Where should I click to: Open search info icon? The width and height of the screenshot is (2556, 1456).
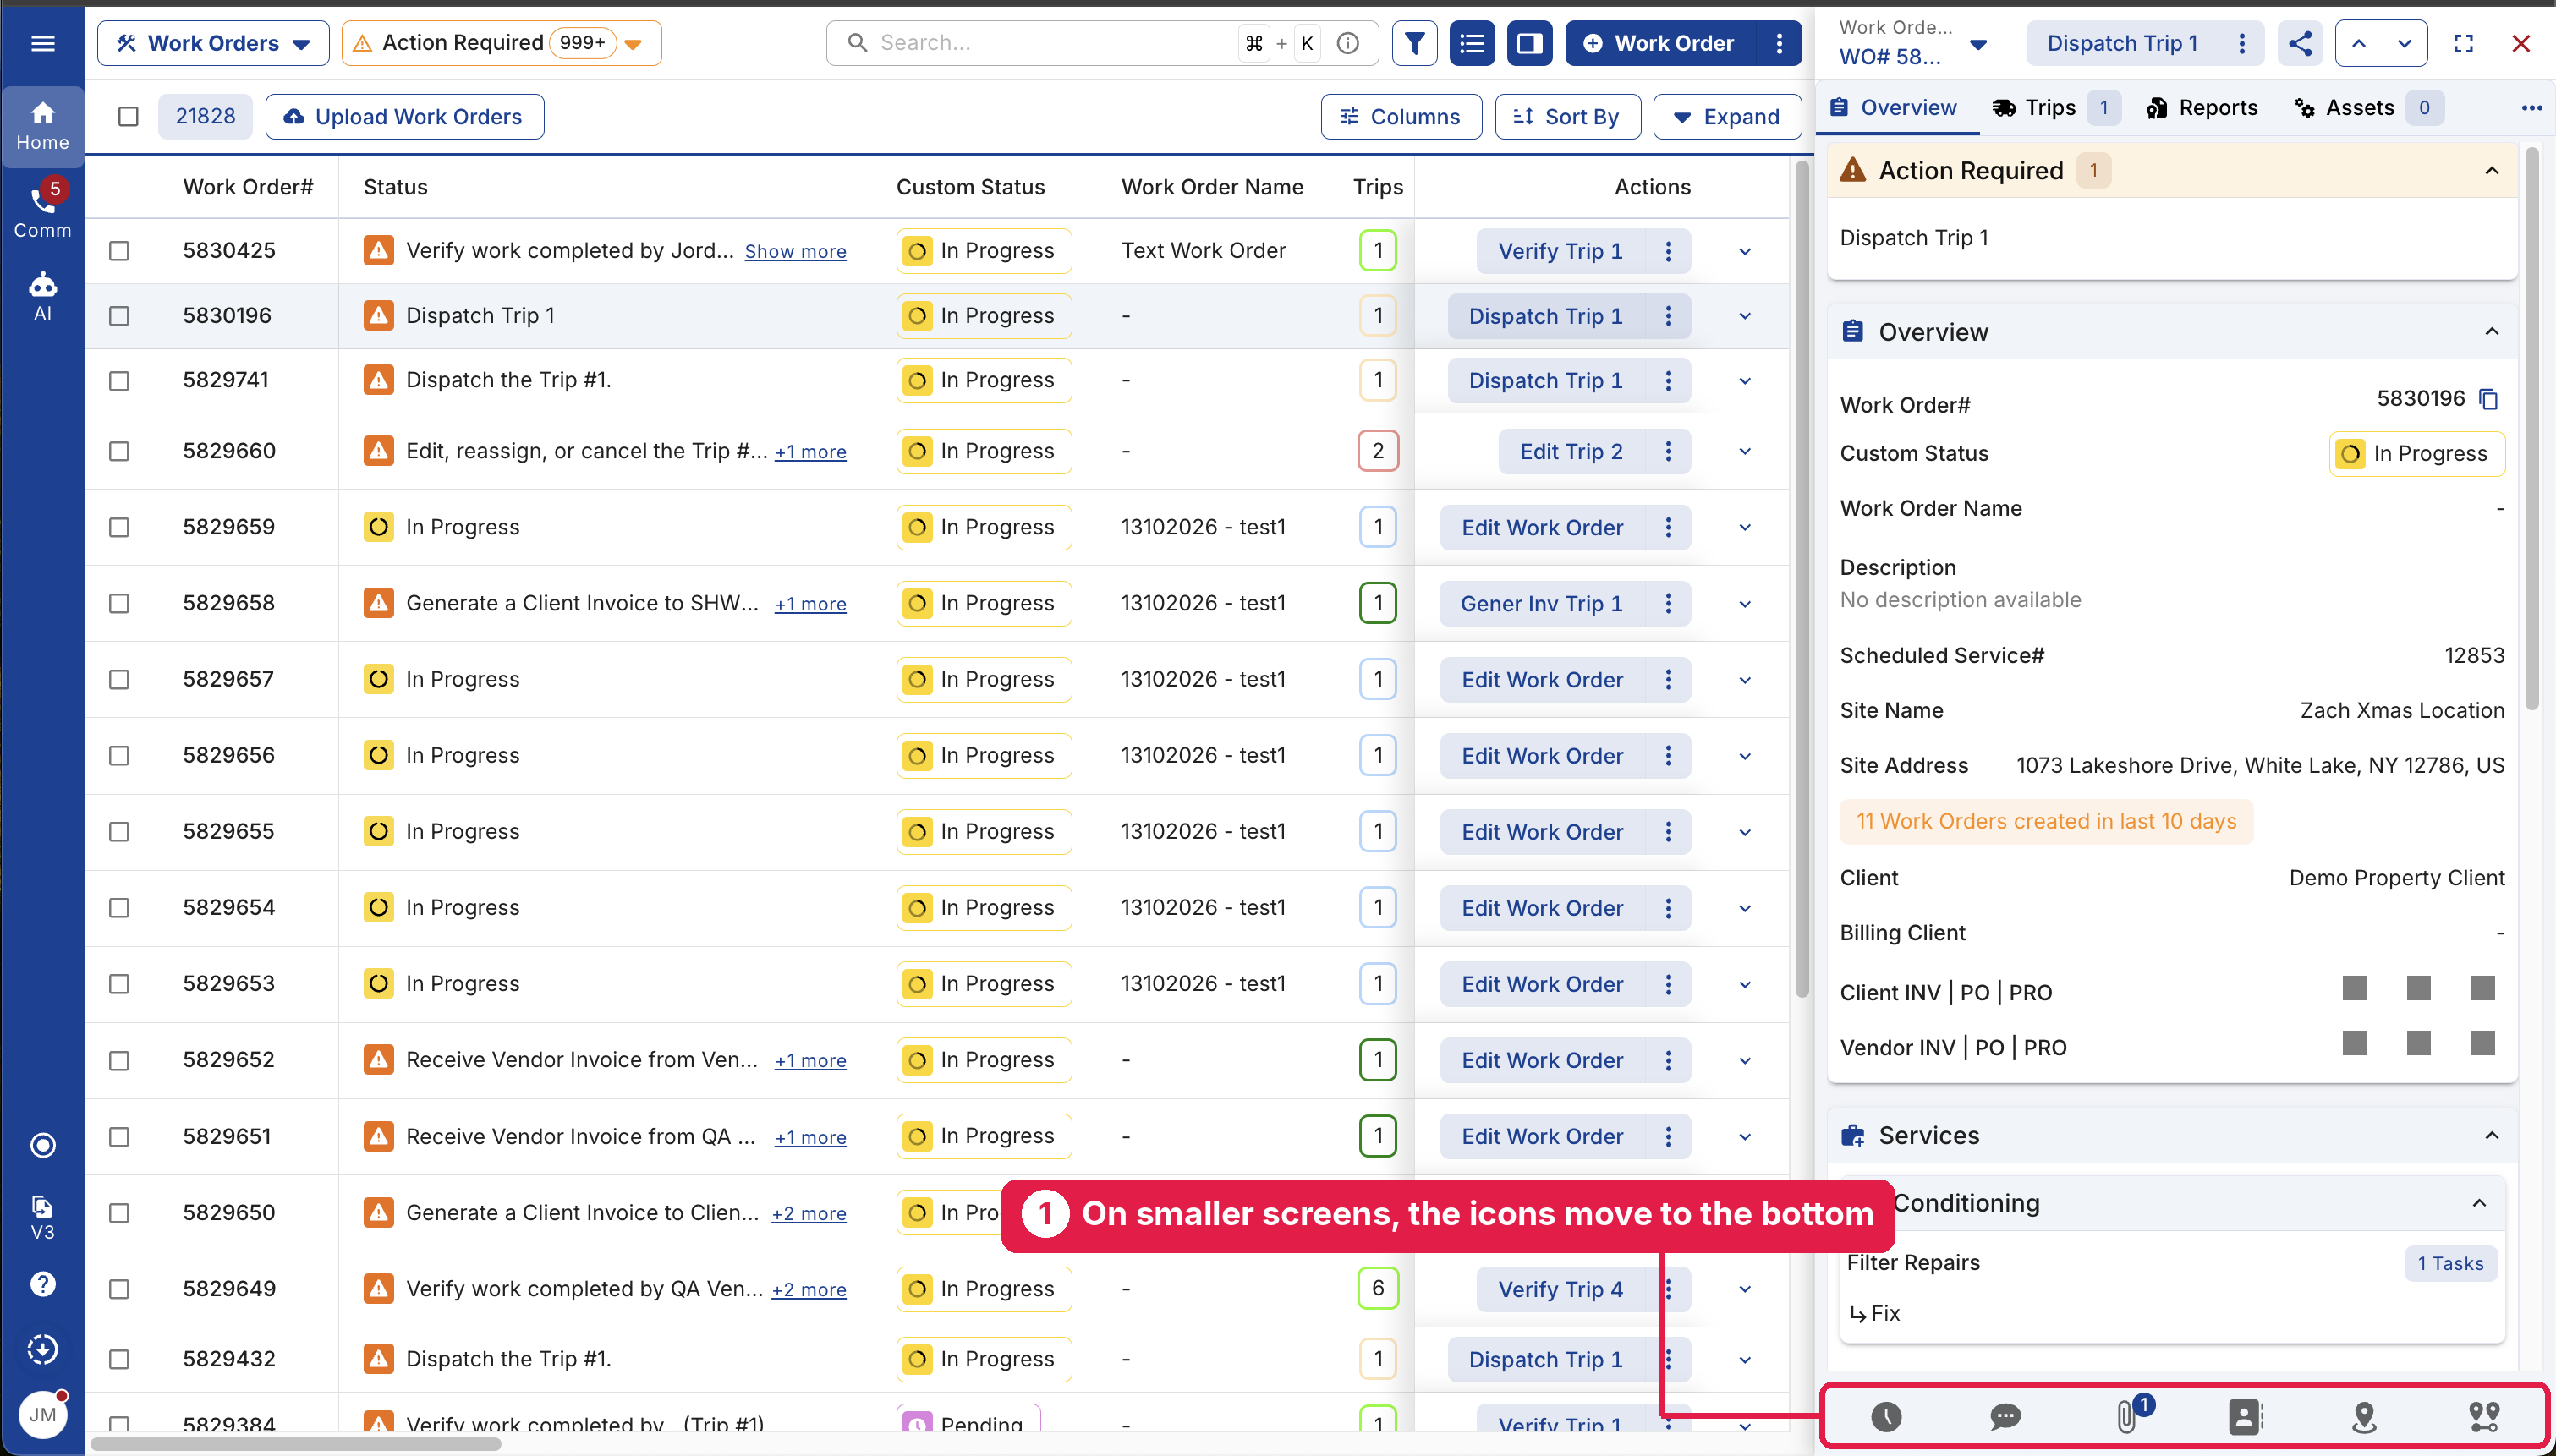(1347, 43)
